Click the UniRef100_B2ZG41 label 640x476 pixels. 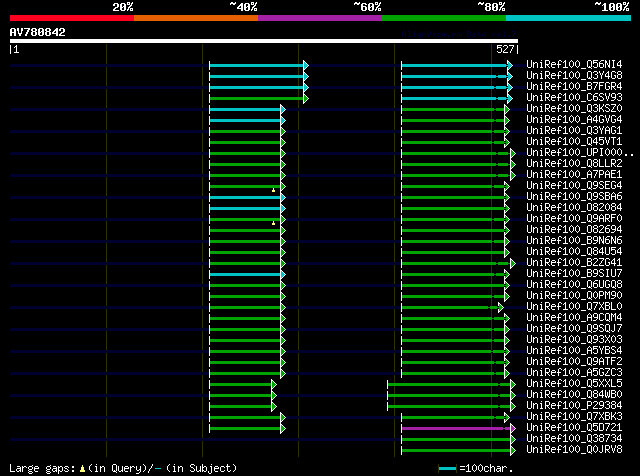pos(574,263)
